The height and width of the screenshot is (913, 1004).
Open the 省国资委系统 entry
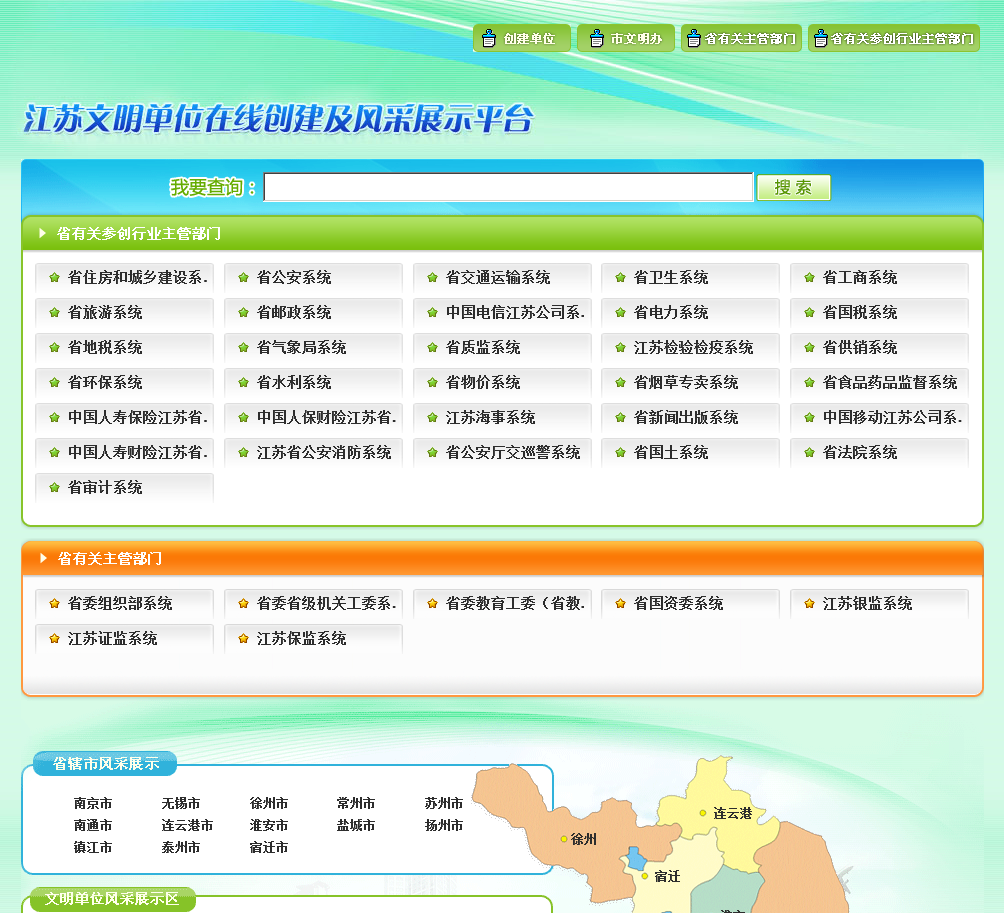[678, 604]
